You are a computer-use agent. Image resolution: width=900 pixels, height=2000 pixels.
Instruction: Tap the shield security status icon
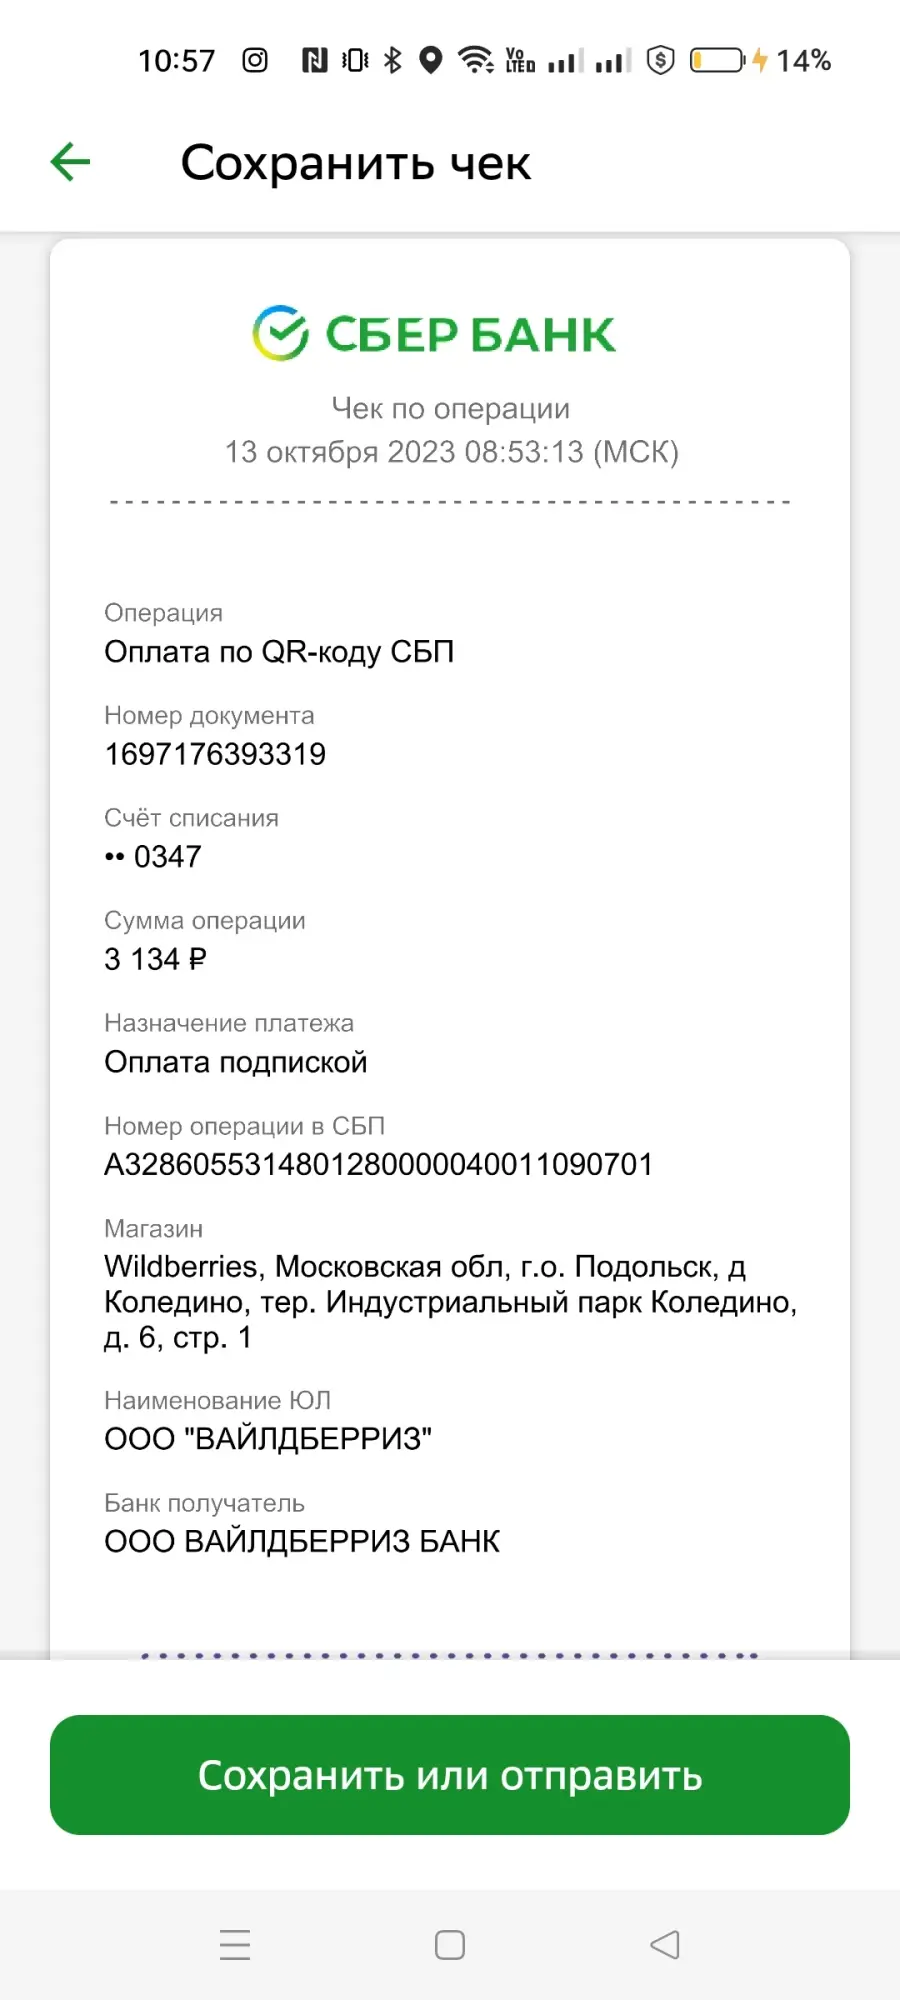tap(660, 61)
